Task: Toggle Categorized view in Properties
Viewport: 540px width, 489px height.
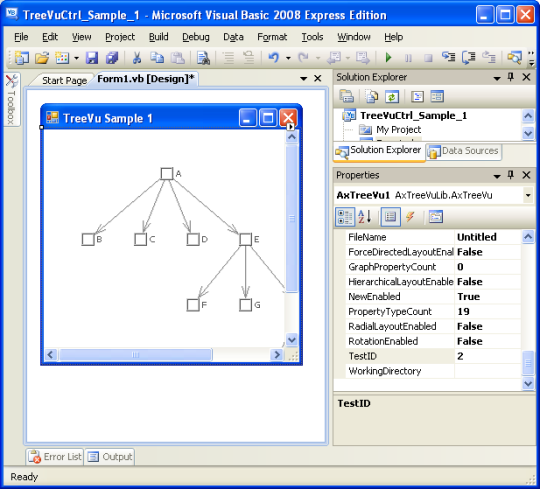Action: 345,217
